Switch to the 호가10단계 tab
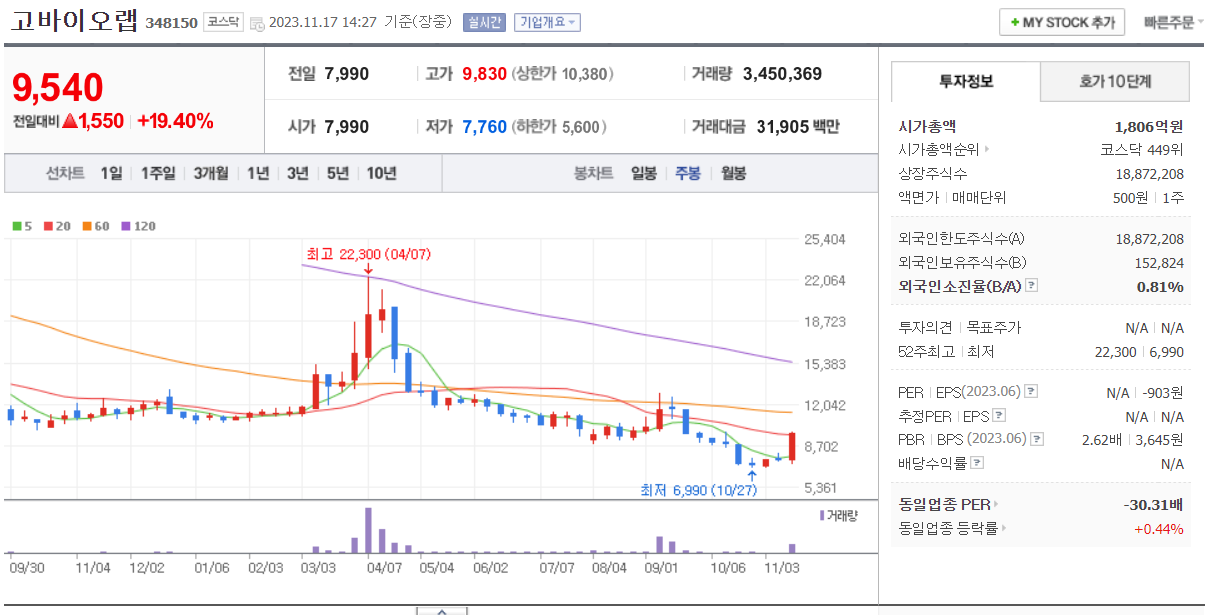 [x=1115, y=82]
